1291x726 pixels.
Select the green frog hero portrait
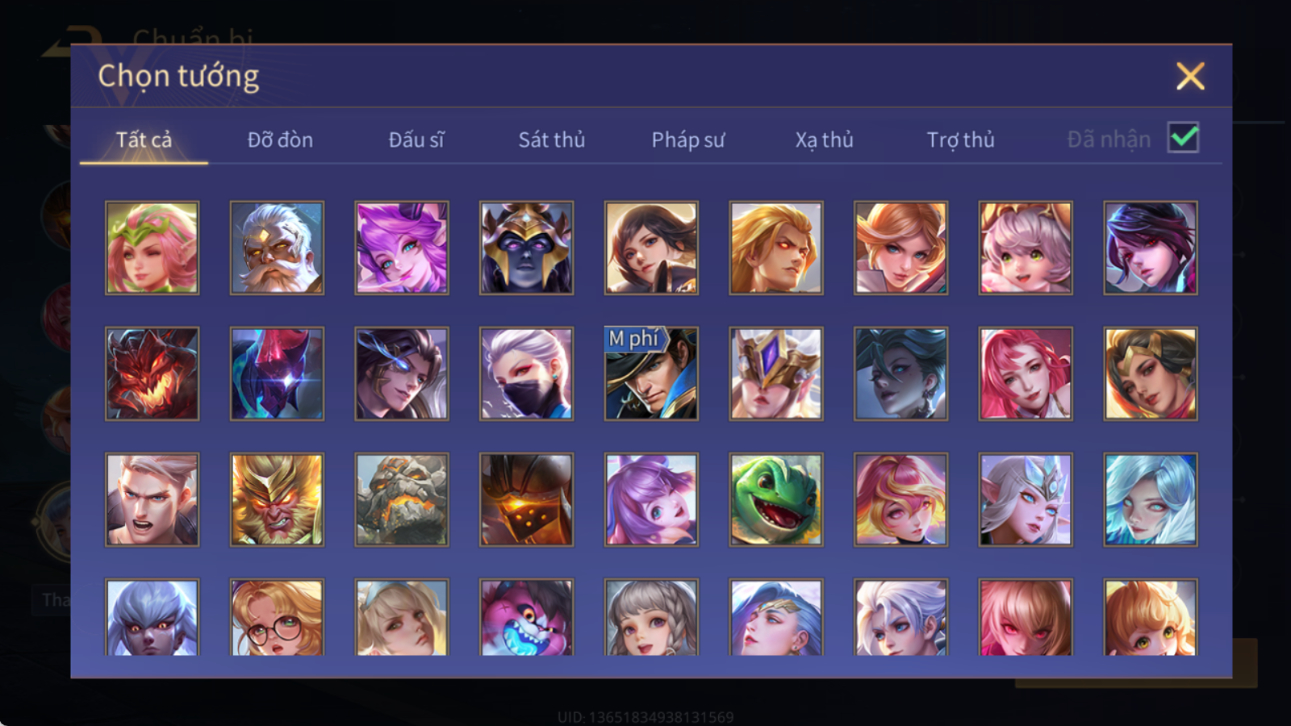click(776, 500)
